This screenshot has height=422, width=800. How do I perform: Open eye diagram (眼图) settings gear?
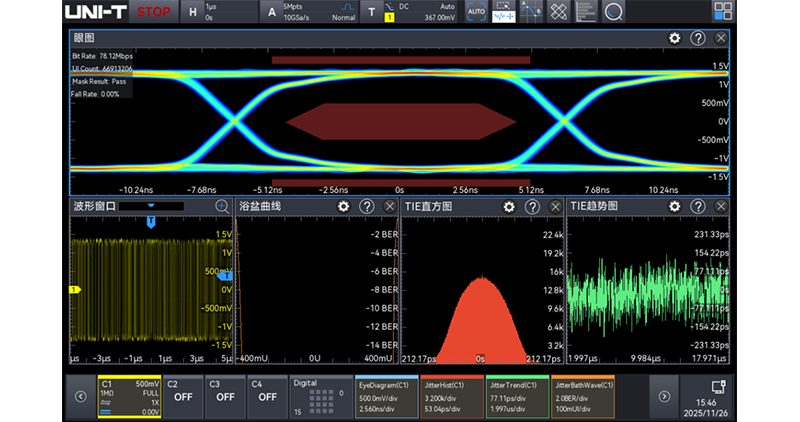(x=675, y=38)
